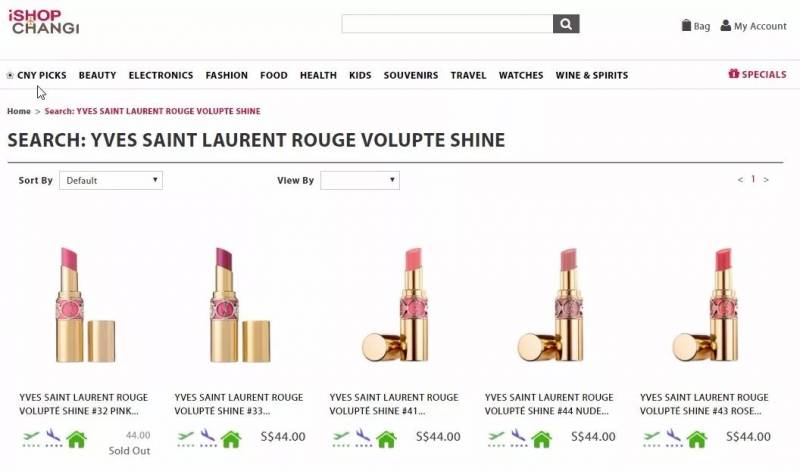Open the Beauty menu

(97, 75)
